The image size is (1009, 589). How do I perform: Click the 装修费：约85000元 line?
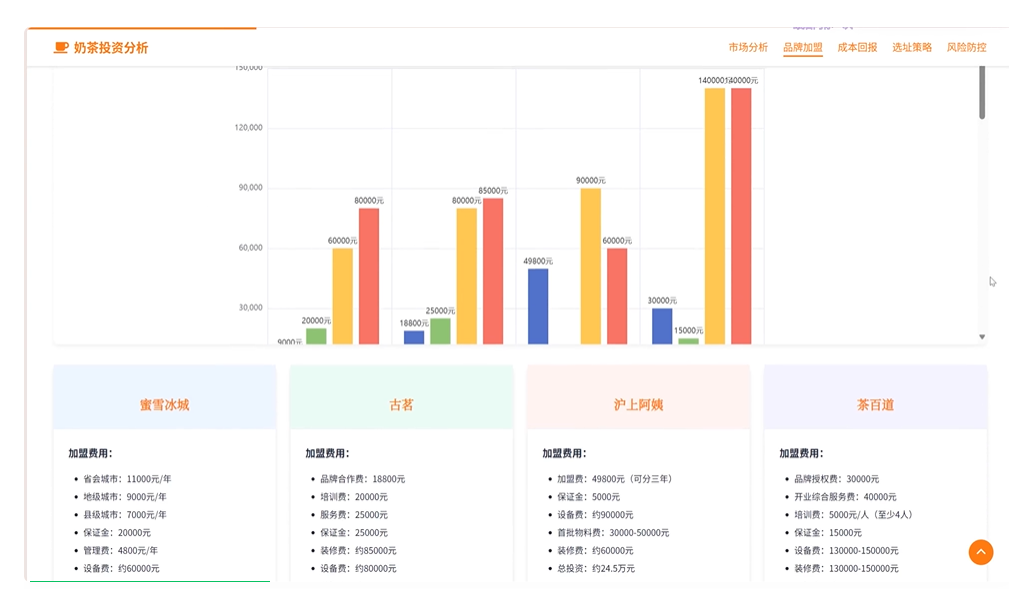pyautogui.click(x=358, y=551)
